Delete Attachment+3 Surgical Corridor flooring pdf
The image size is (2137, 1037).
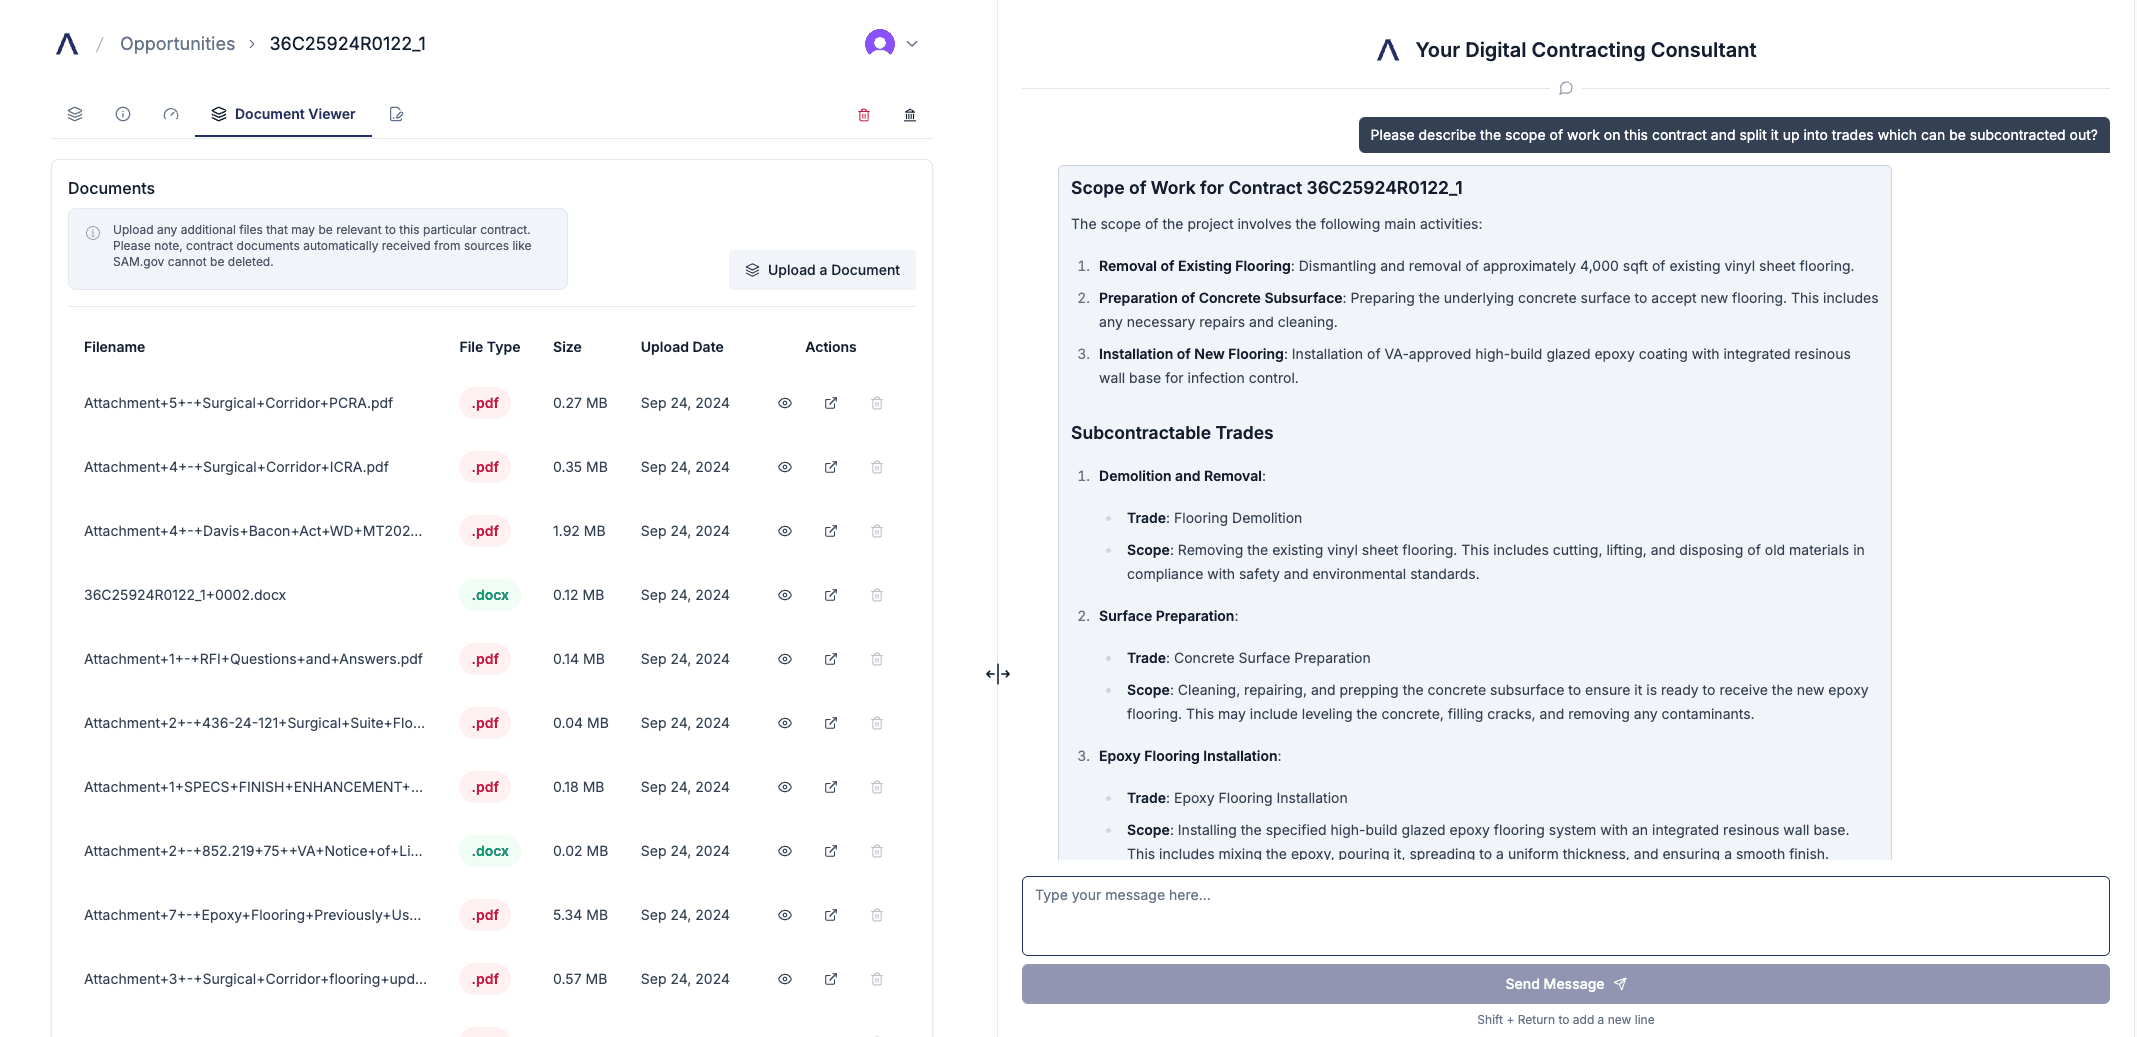[877, 979]
